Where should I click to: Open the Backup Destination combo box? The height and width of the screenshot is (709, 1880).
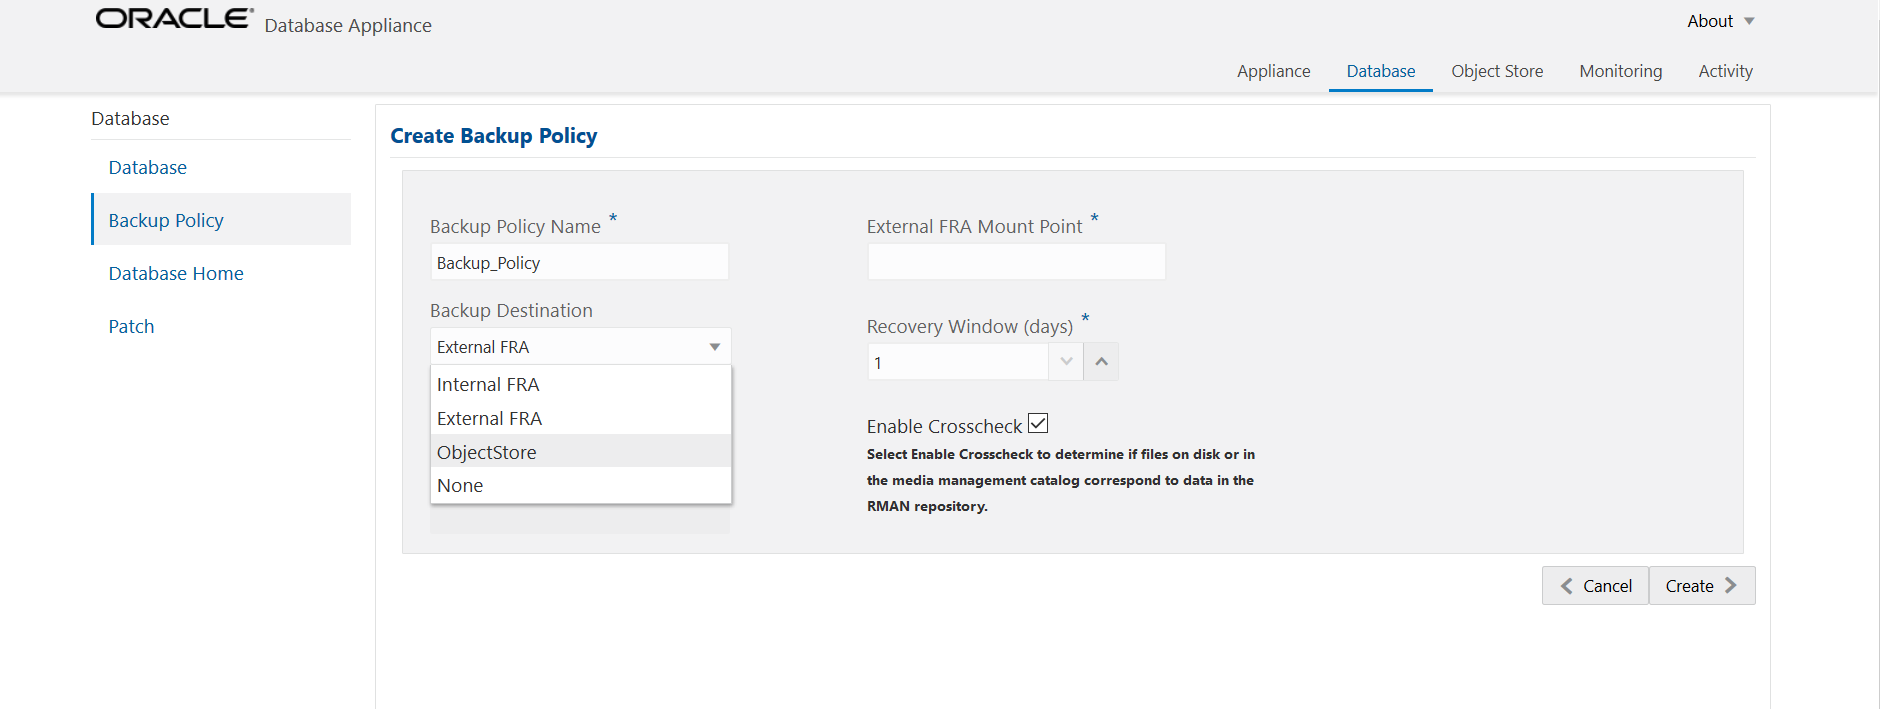tap(580, 347)
